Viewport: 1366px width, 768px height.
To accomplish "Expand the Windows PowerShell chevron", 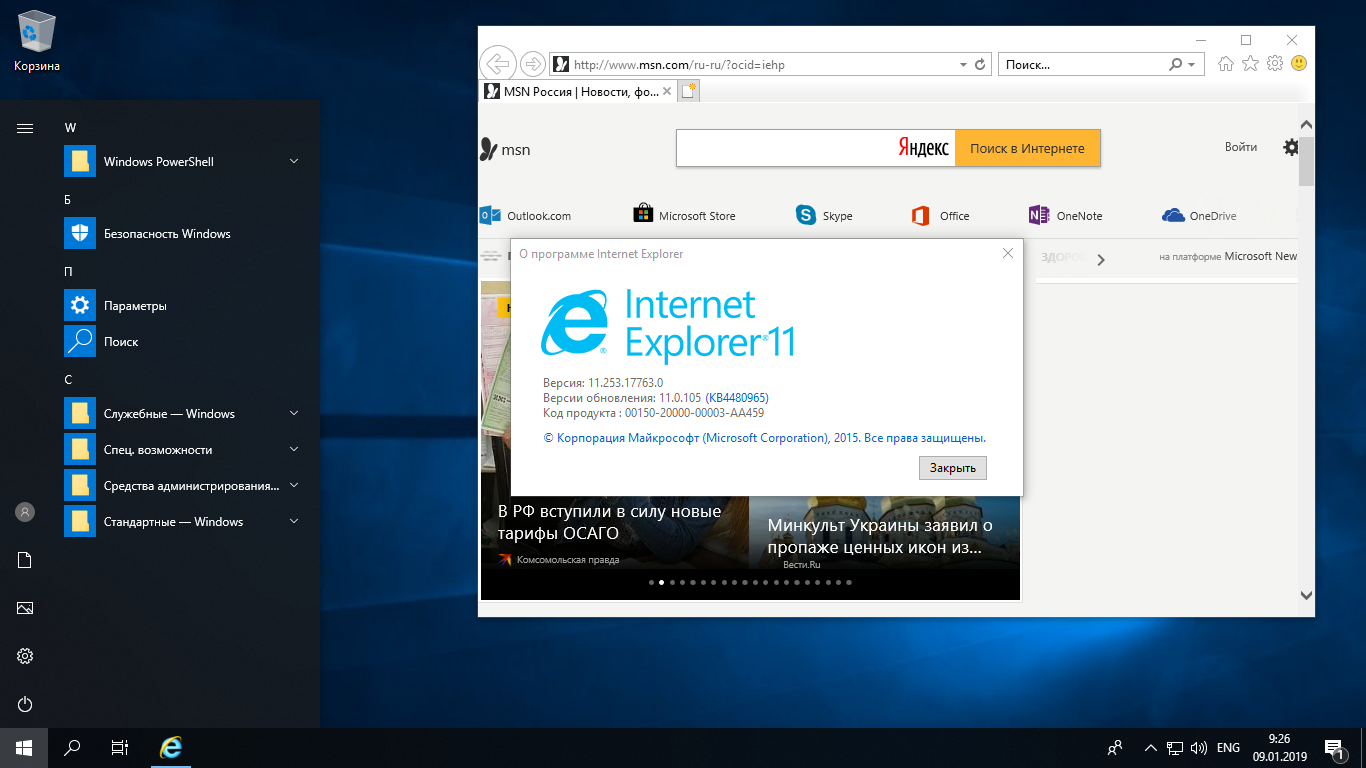I will pos(294,161).
